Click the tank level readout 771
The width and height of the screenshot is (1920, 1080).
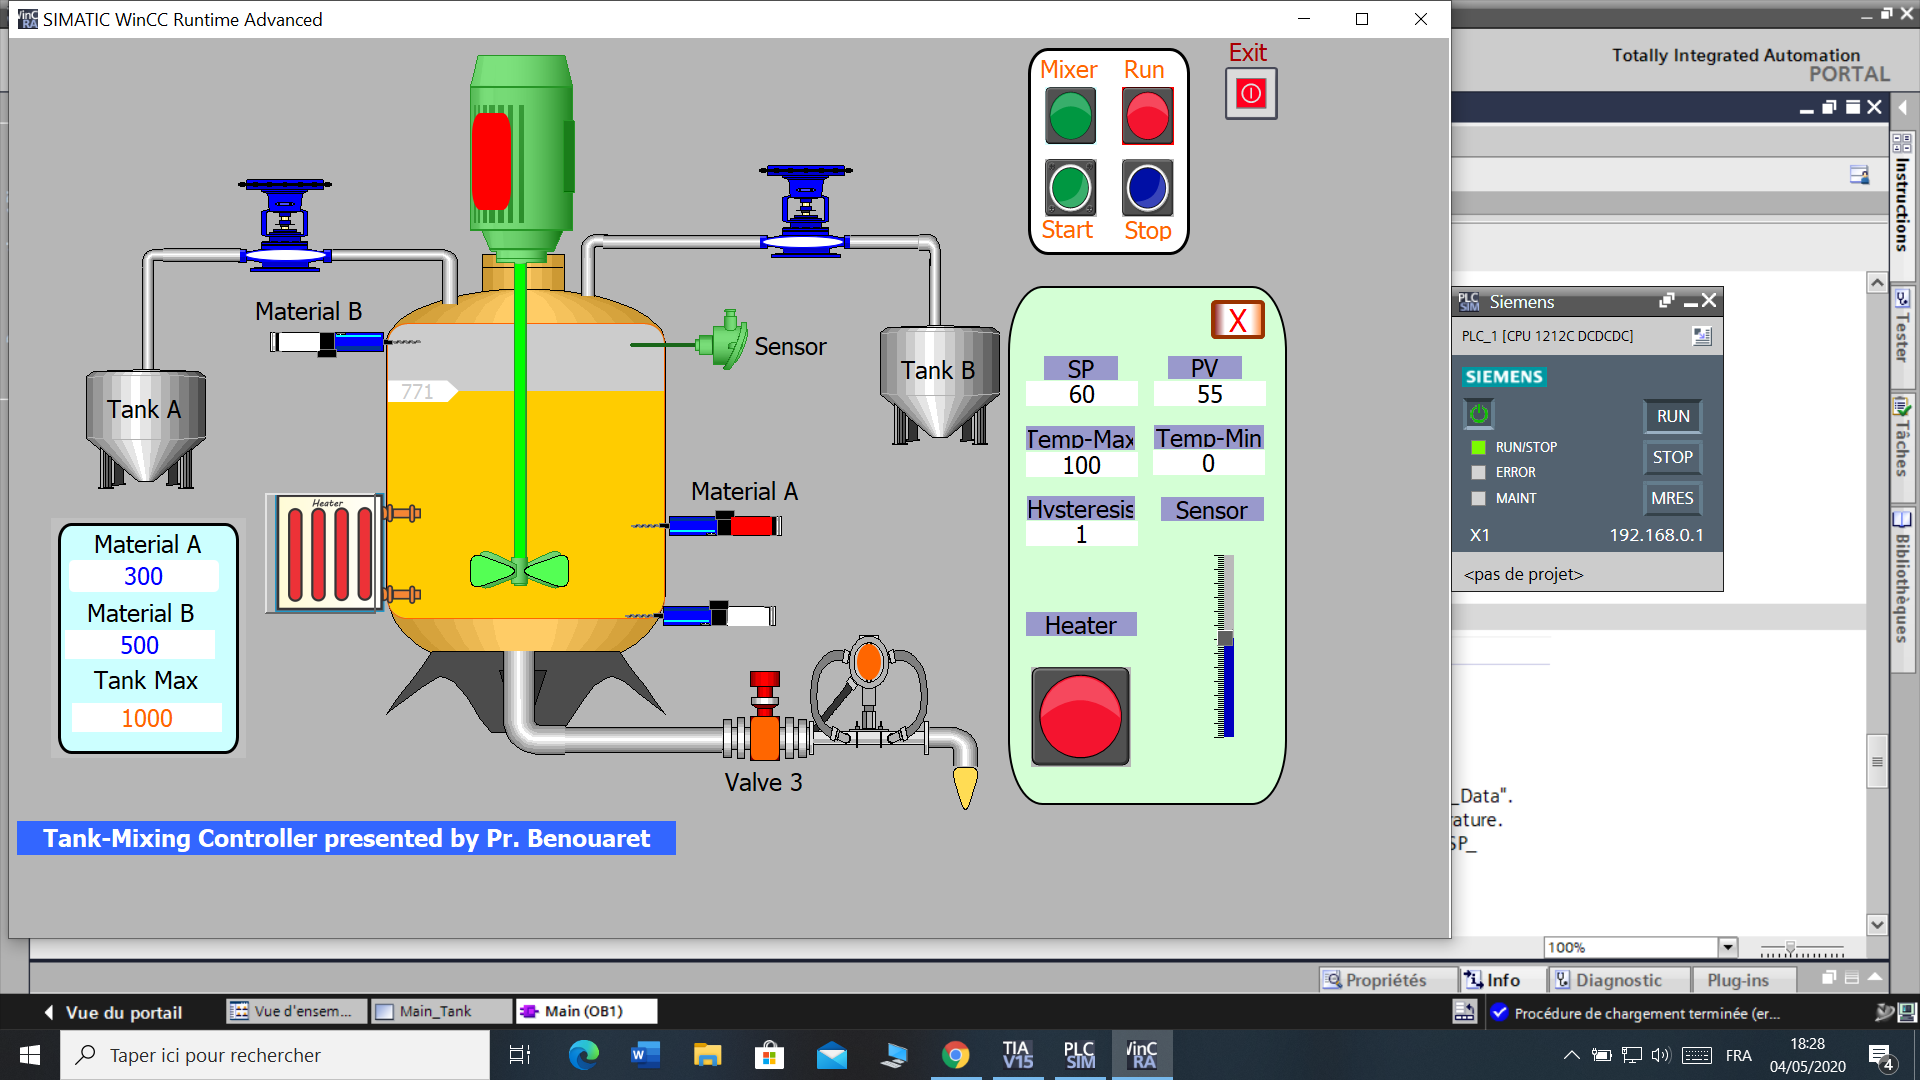(422, 392)
